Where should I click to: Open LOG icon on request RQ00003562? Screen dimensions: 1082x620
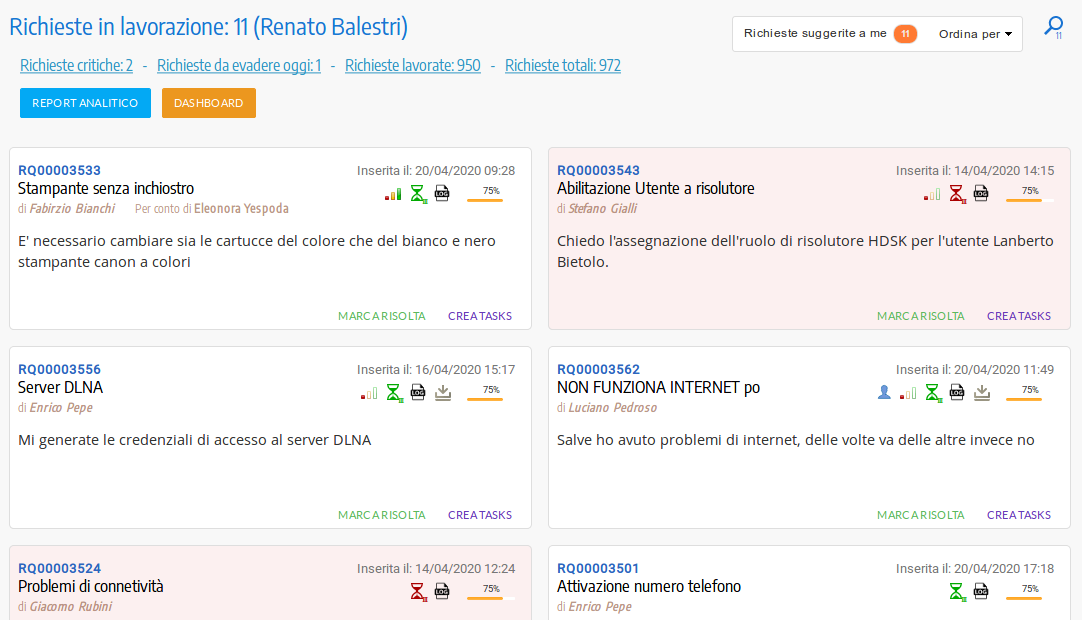(x=957, y=393)
